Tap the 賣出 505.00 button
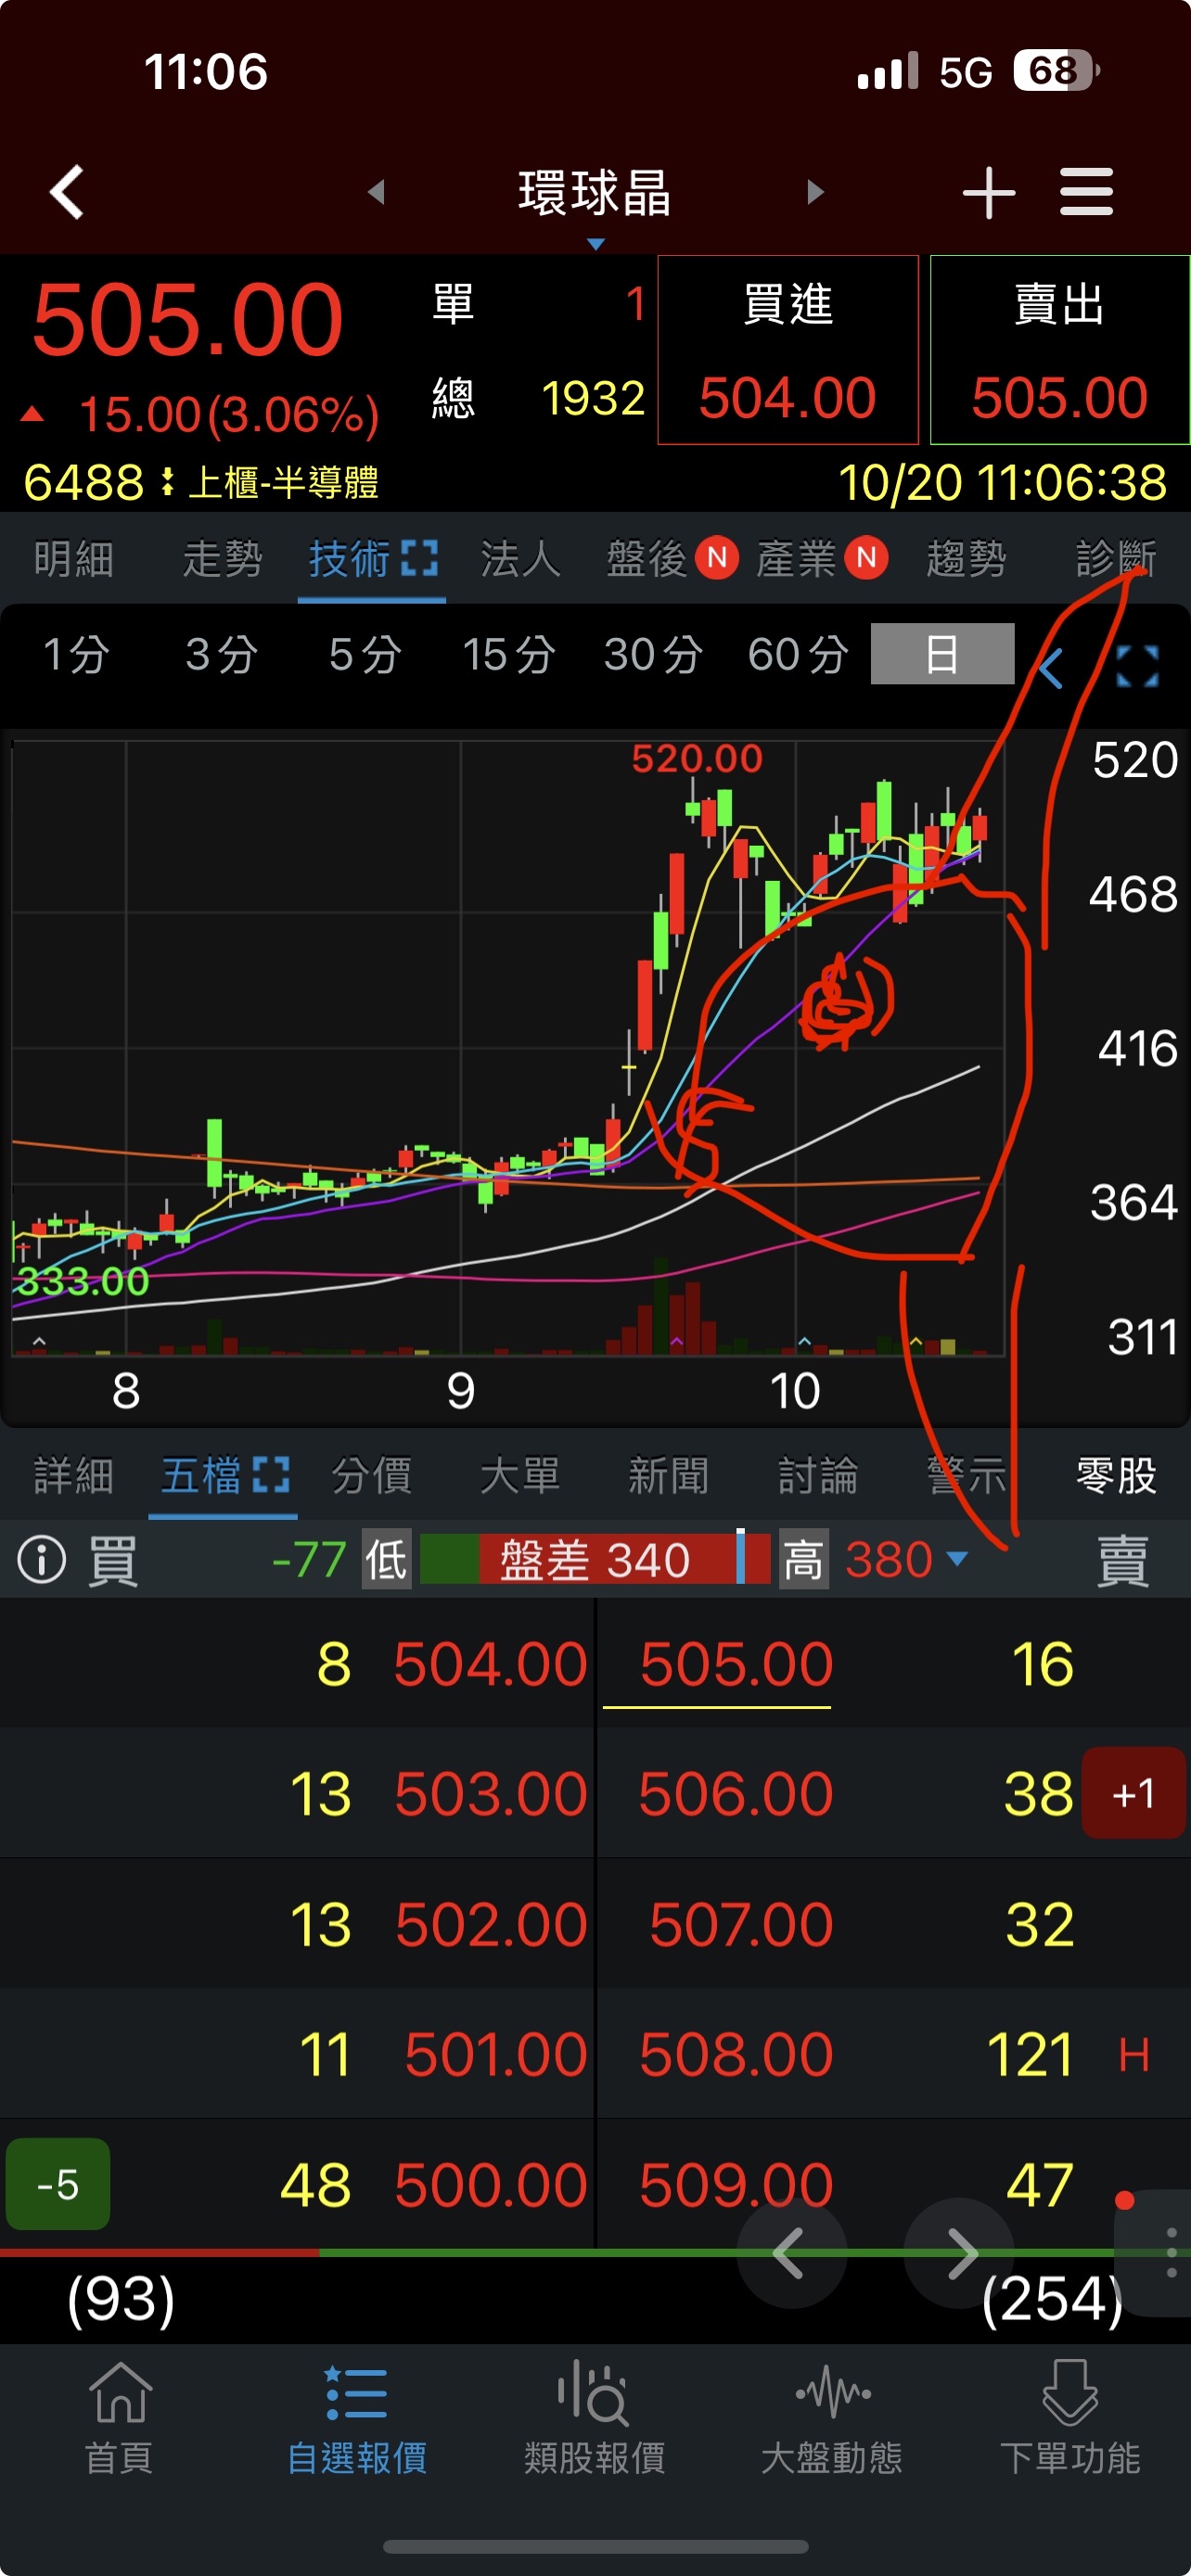The image size is (1191, 2576). point(1060,350)
